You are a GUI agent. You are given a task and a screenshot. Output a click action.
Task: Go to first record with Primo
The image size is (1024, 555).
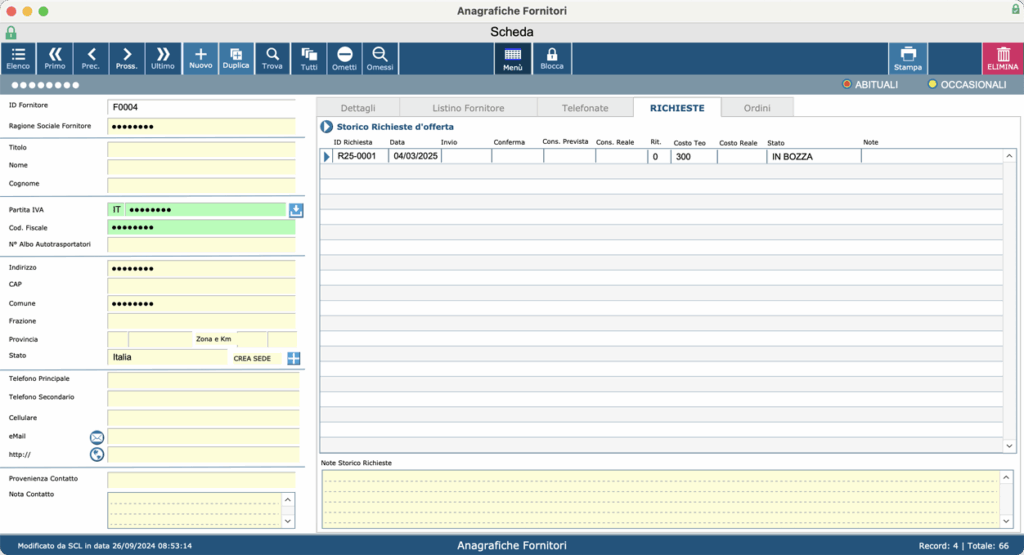[x=55, y=59]
